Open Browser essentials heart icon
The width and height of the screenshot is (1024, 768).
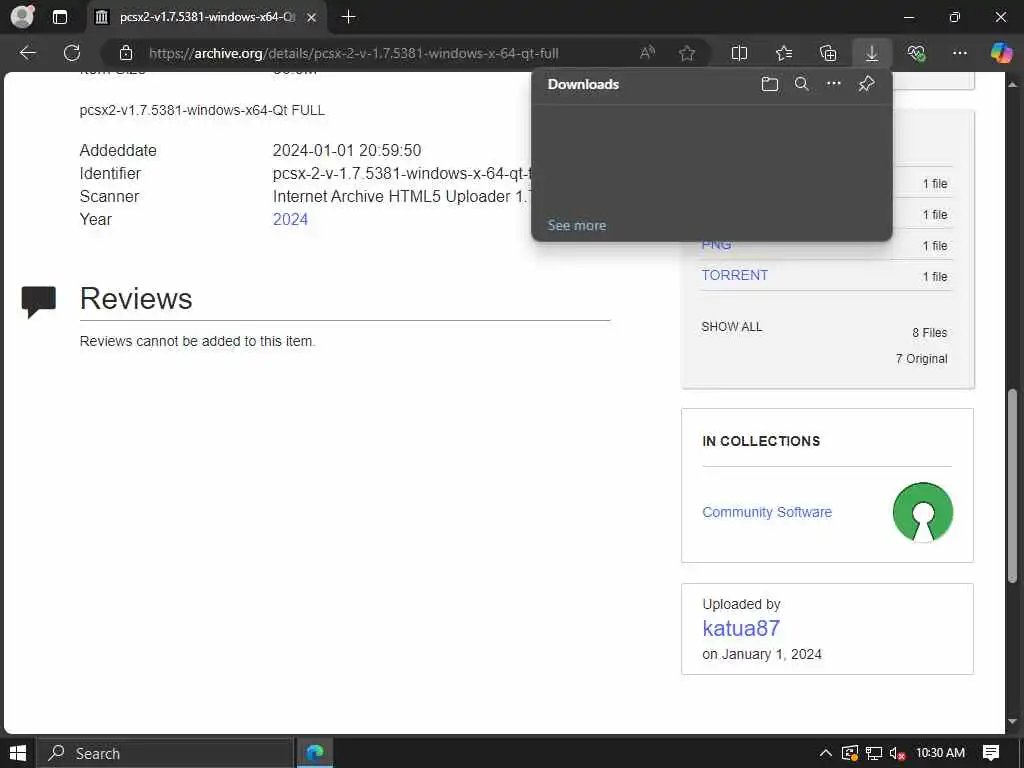[x=916, y=53]
